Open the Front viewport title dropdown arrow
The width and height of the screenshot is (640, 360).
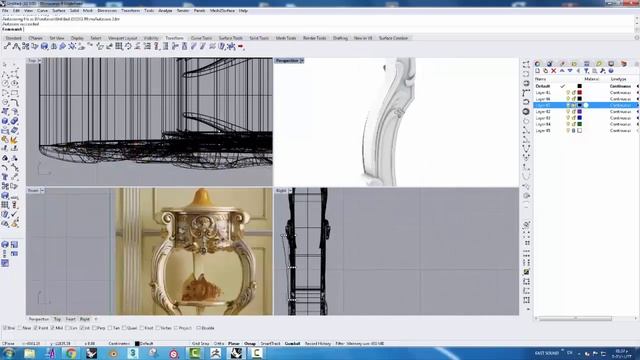point(42,191)
